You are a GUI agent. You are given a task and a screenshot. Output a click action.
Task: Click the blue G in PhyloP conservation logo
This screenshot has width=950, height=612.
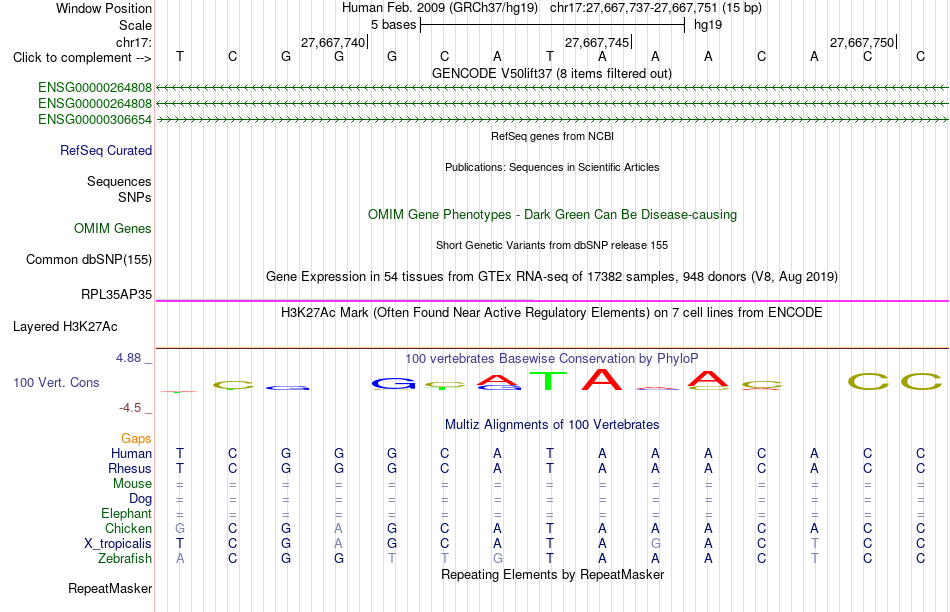point(393,384)
